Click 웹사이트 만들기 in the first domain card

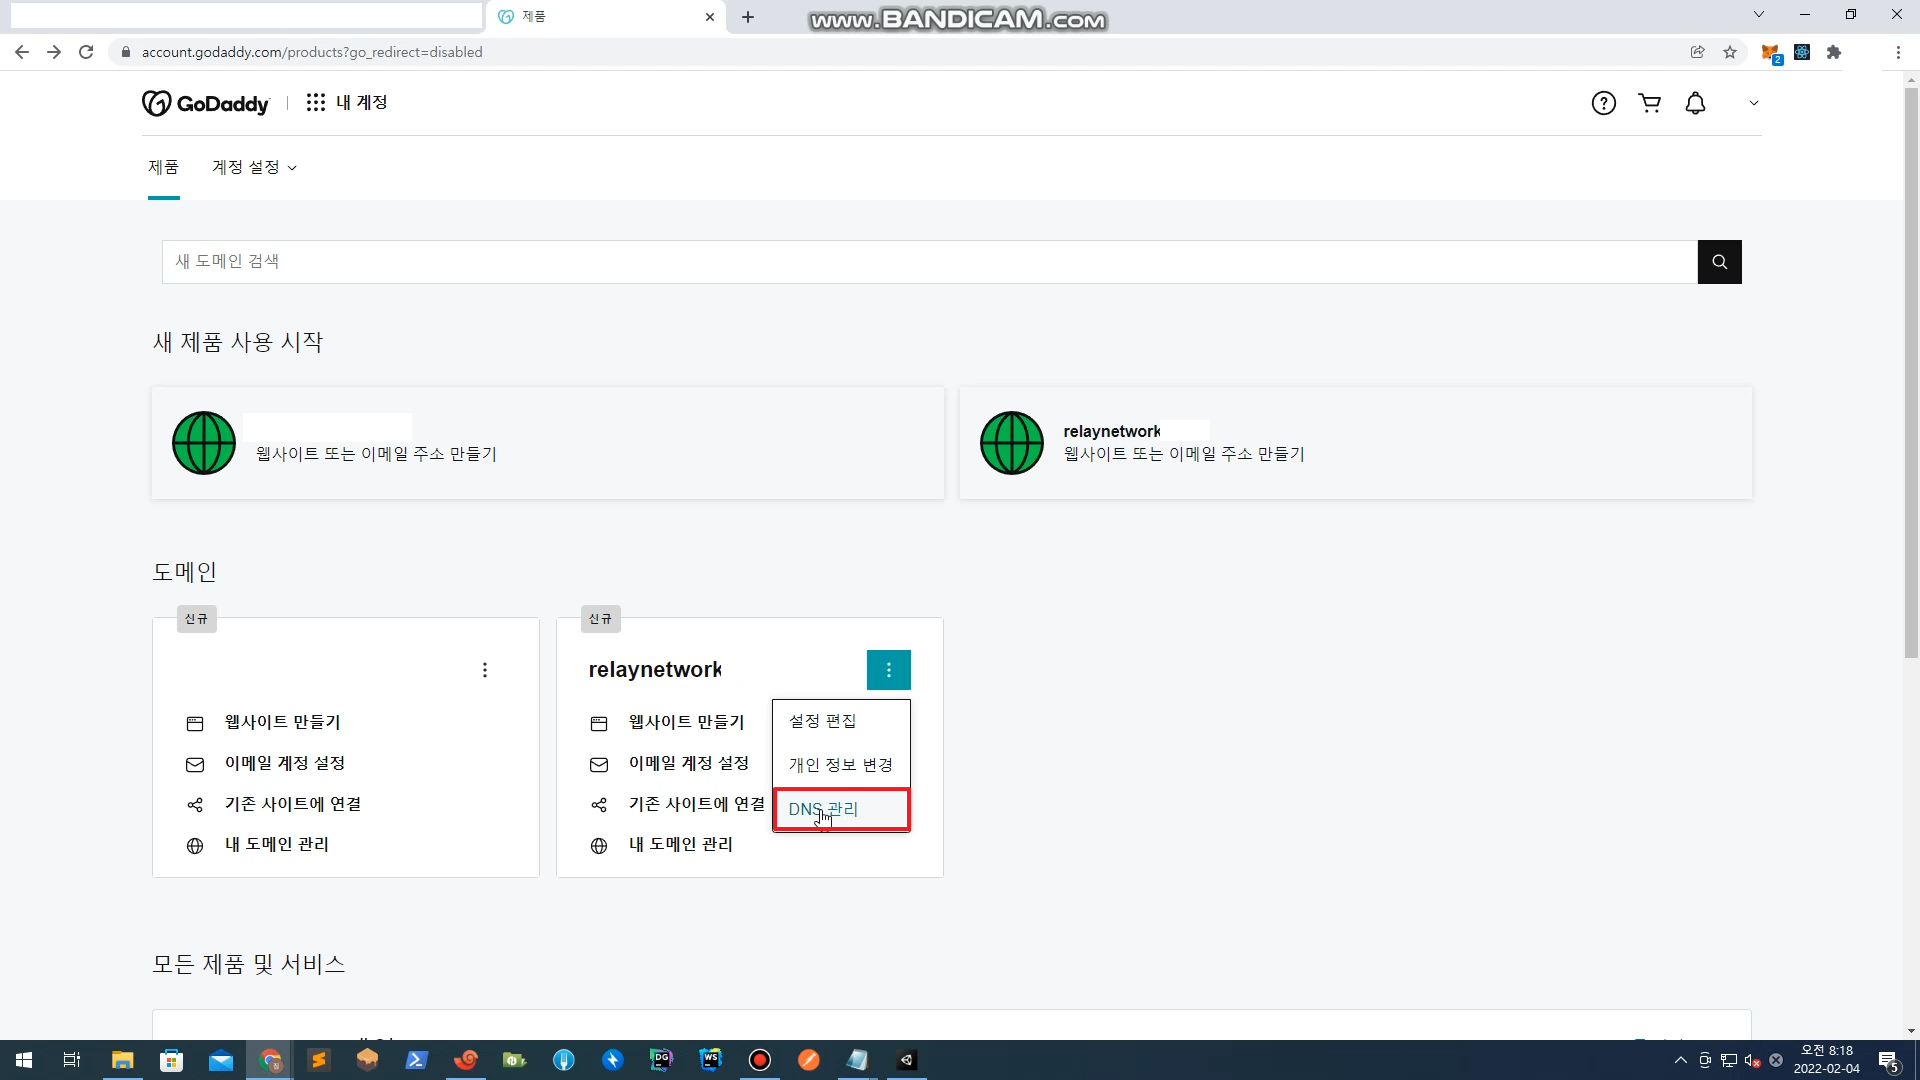282,722
